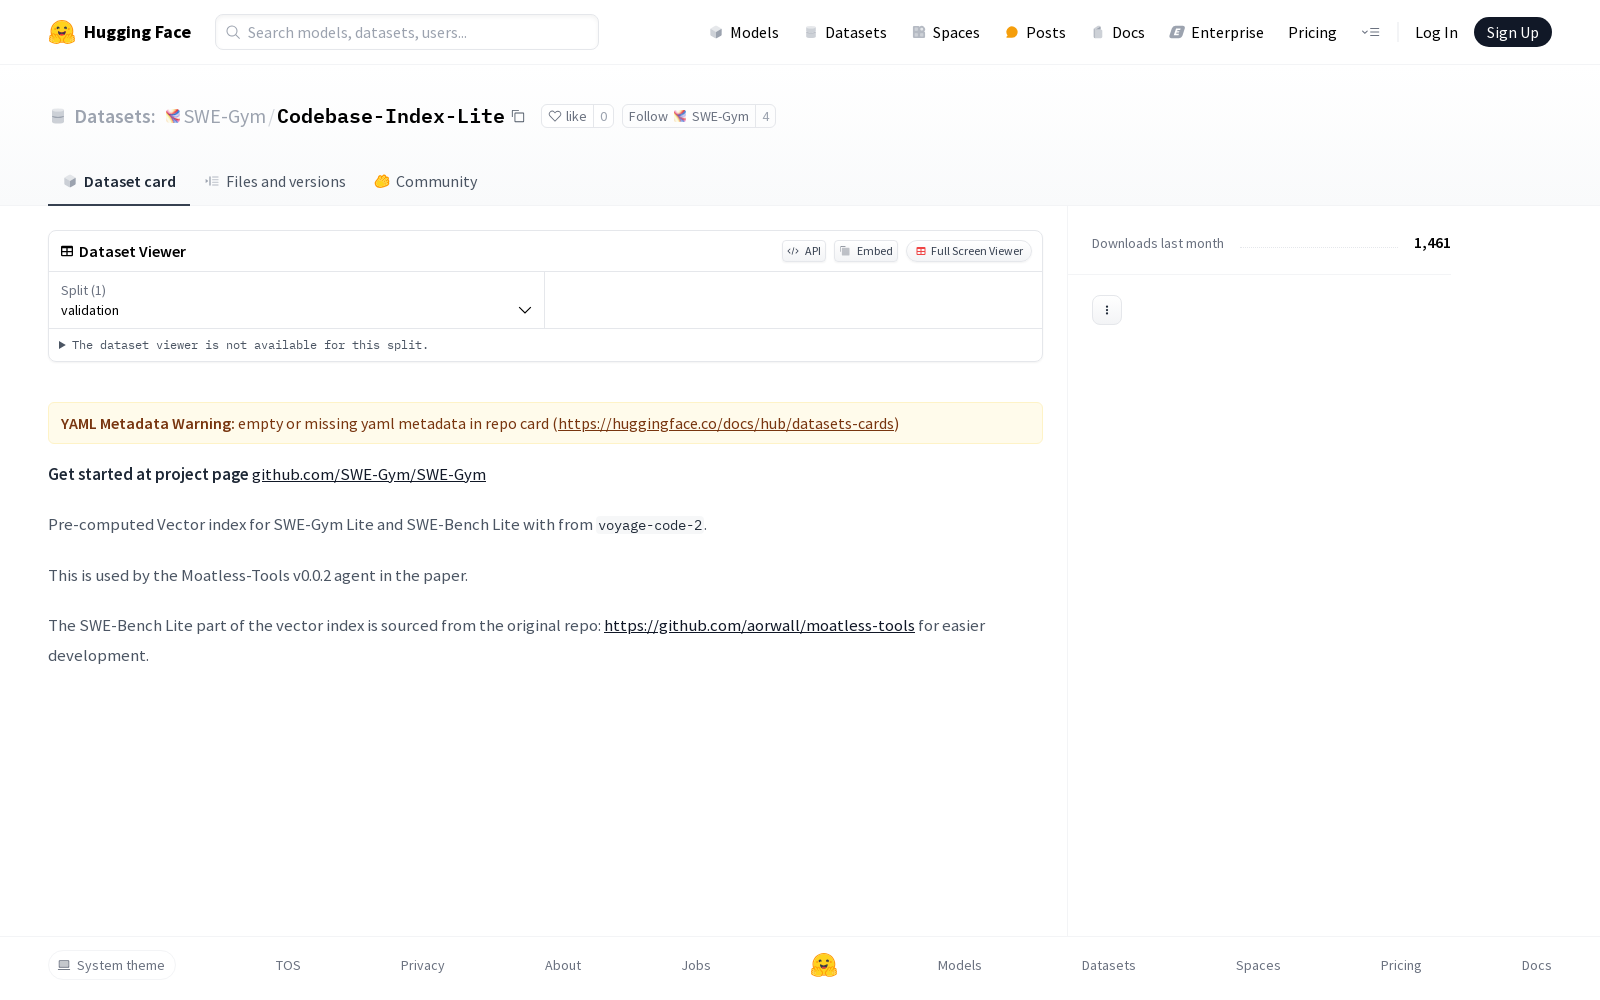
Task: View the like count number
Action: 604,116
